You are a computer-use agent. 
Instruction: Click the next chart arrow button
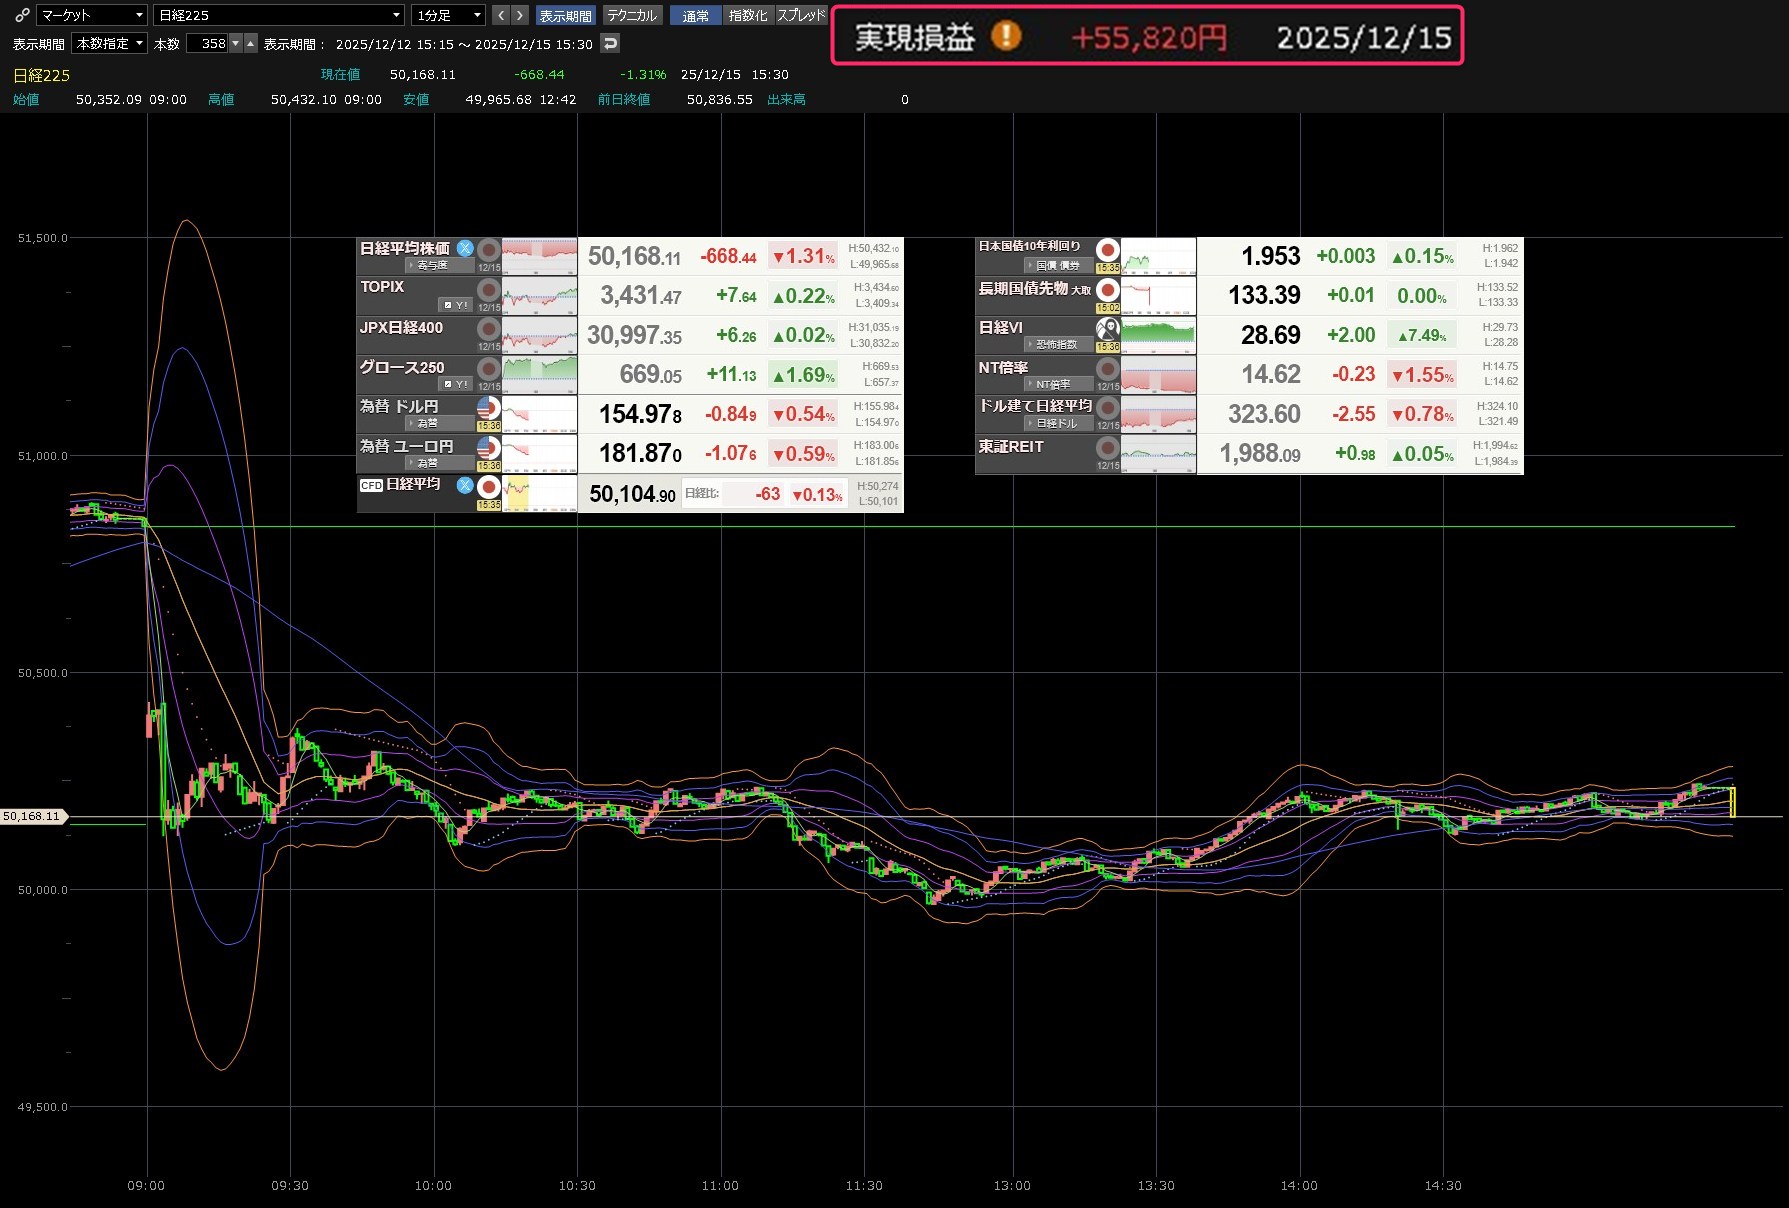(520, 15)
